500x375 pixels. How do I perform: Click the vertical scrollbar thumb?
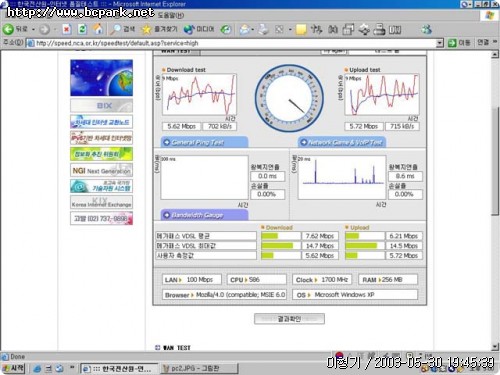click(495, 162)
